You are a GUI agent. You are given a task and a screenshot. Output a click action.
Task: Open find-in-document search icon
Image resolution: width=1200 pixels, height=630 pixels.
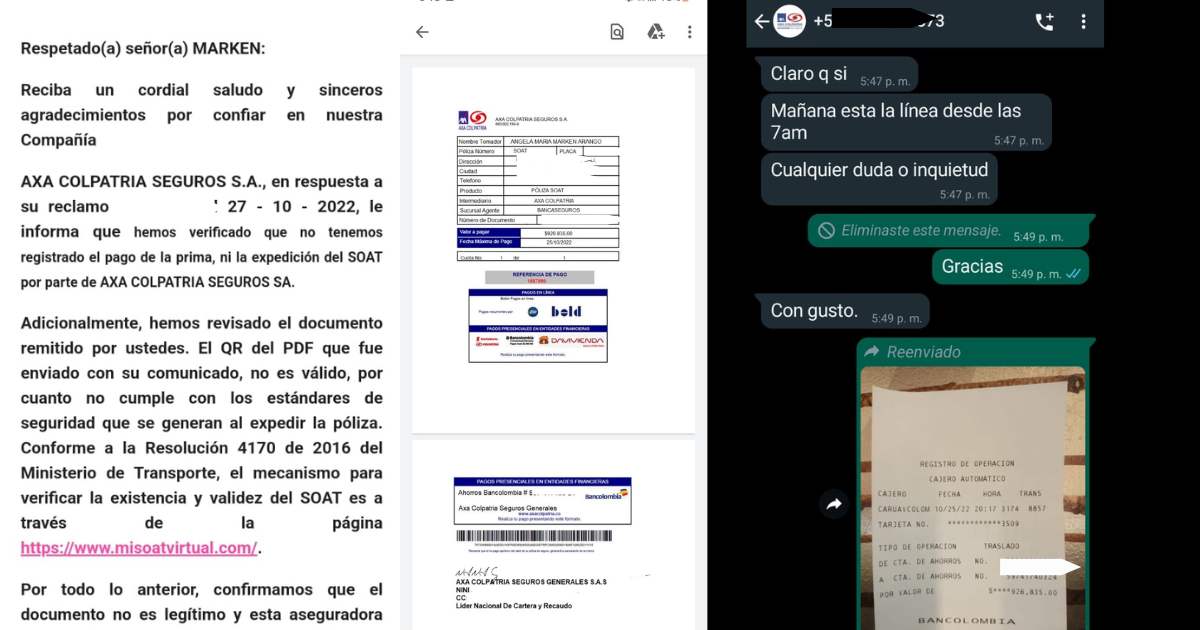pyautogui.click(x=617, y=32)
